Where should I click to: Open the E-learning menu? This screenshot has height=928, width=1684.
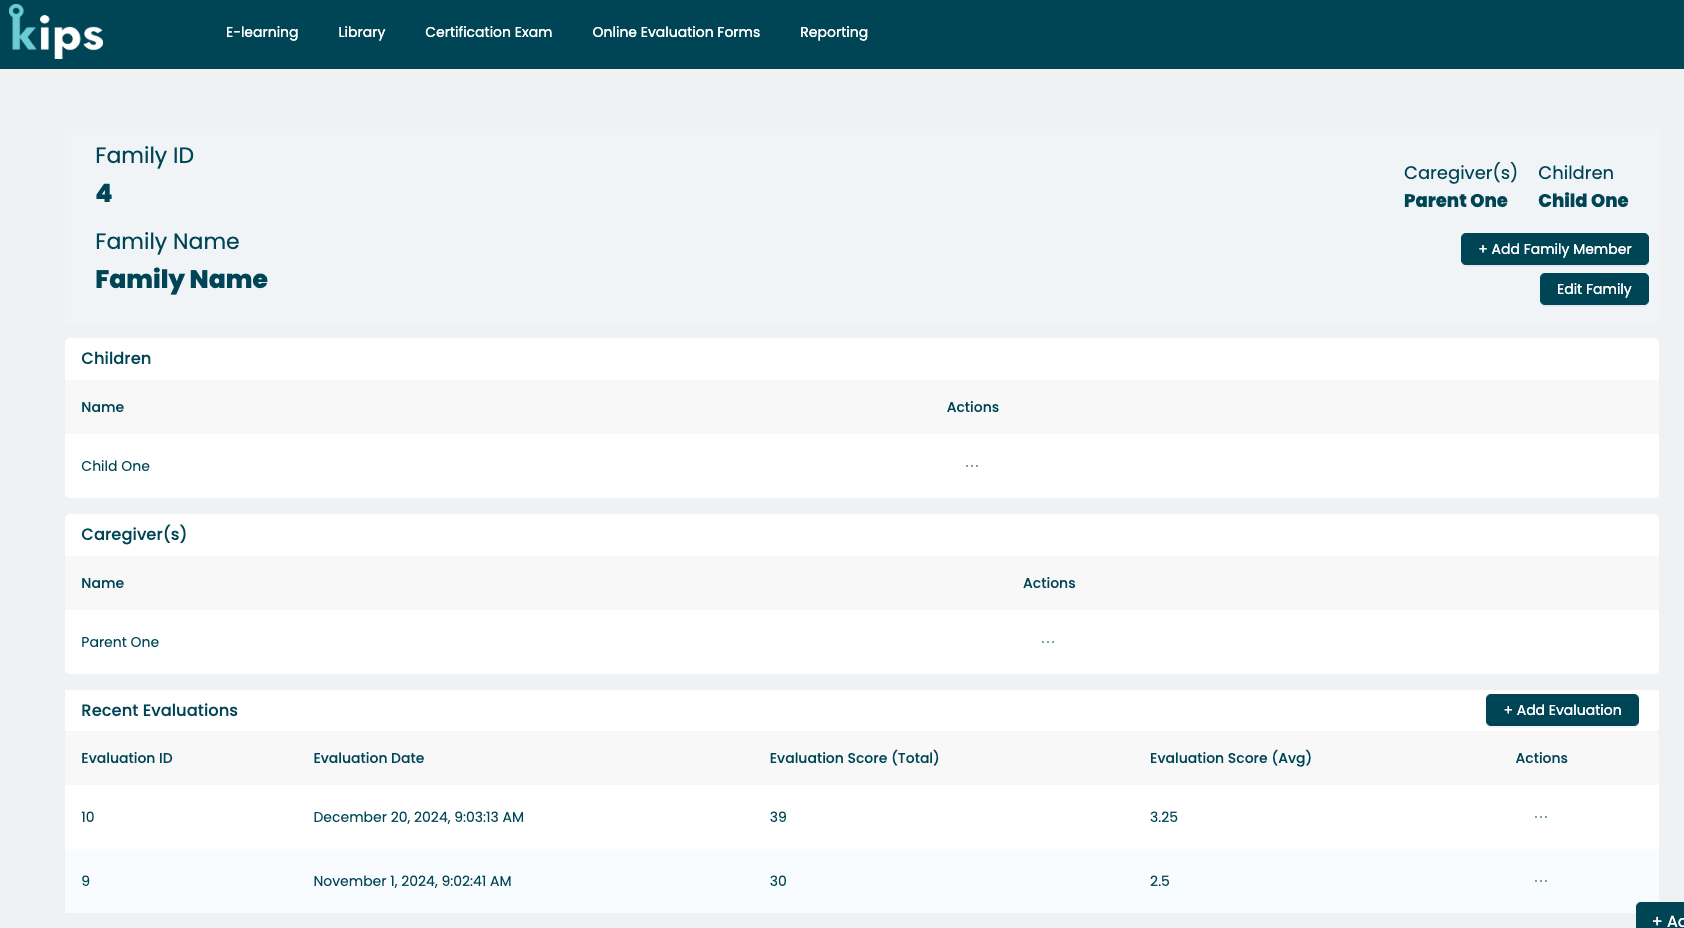click(262, 32)
